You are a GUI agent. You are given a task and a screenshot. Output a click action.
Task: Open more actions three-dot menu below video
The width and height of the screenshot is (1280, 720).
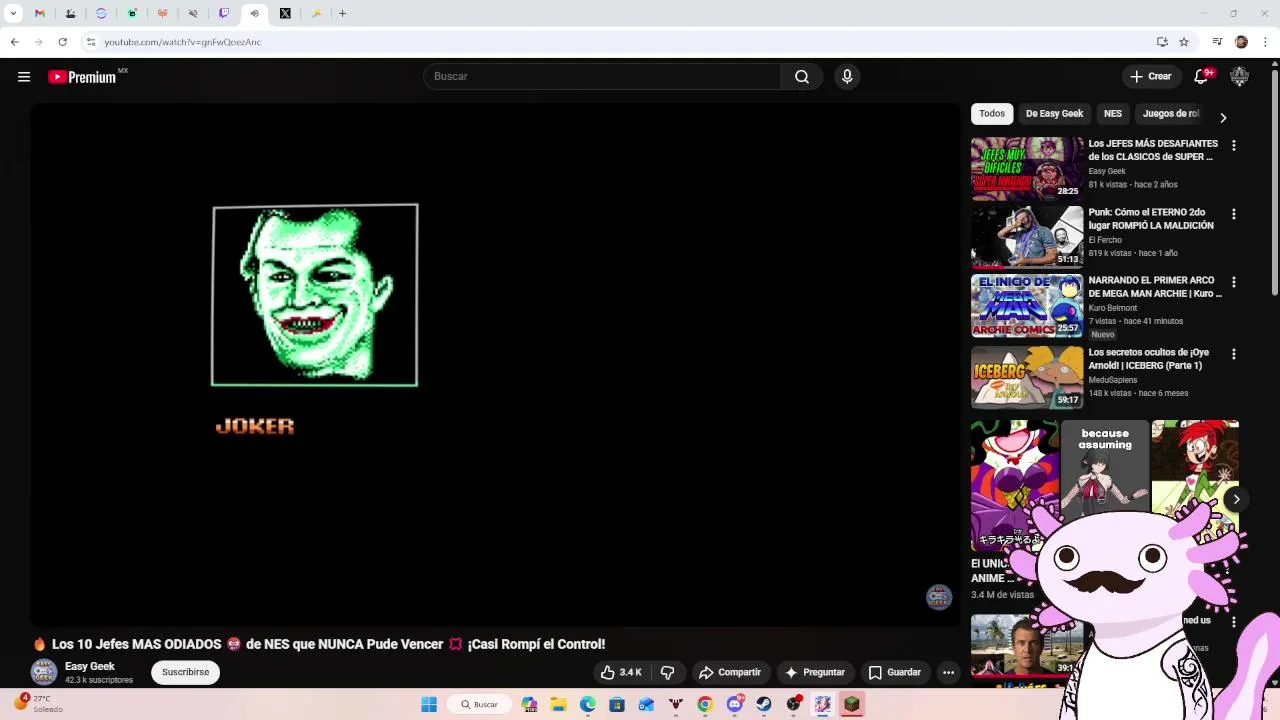[x=948, y=672]
